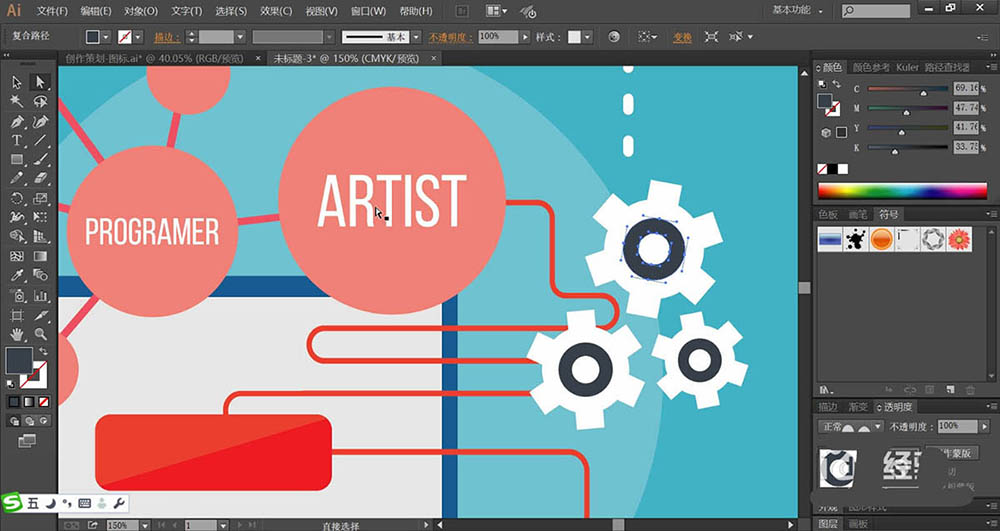1000x531 pixels.
Task: Open the 文件(F) menu
Action: [x=52, y=11]
